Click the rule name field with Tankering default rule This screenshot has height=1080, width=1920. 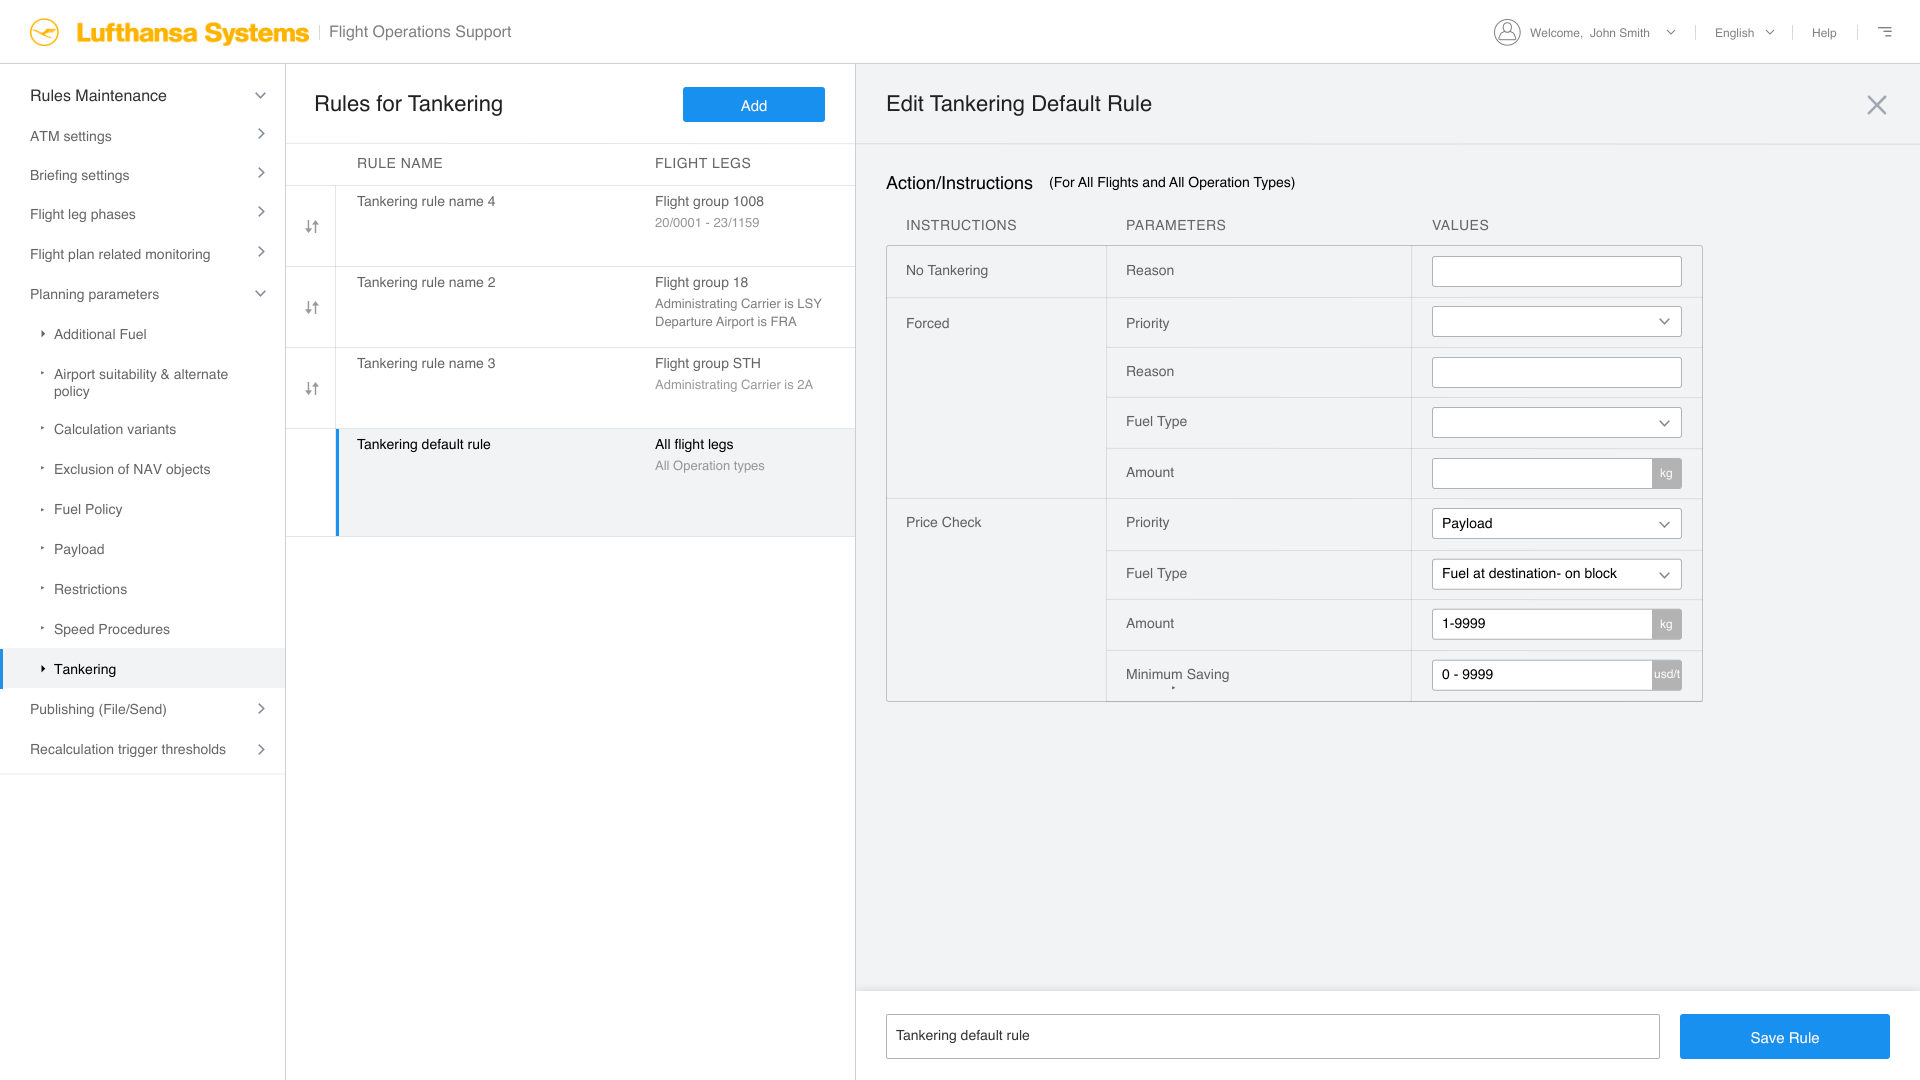pyautogui.click(x=1272, y=1036)
